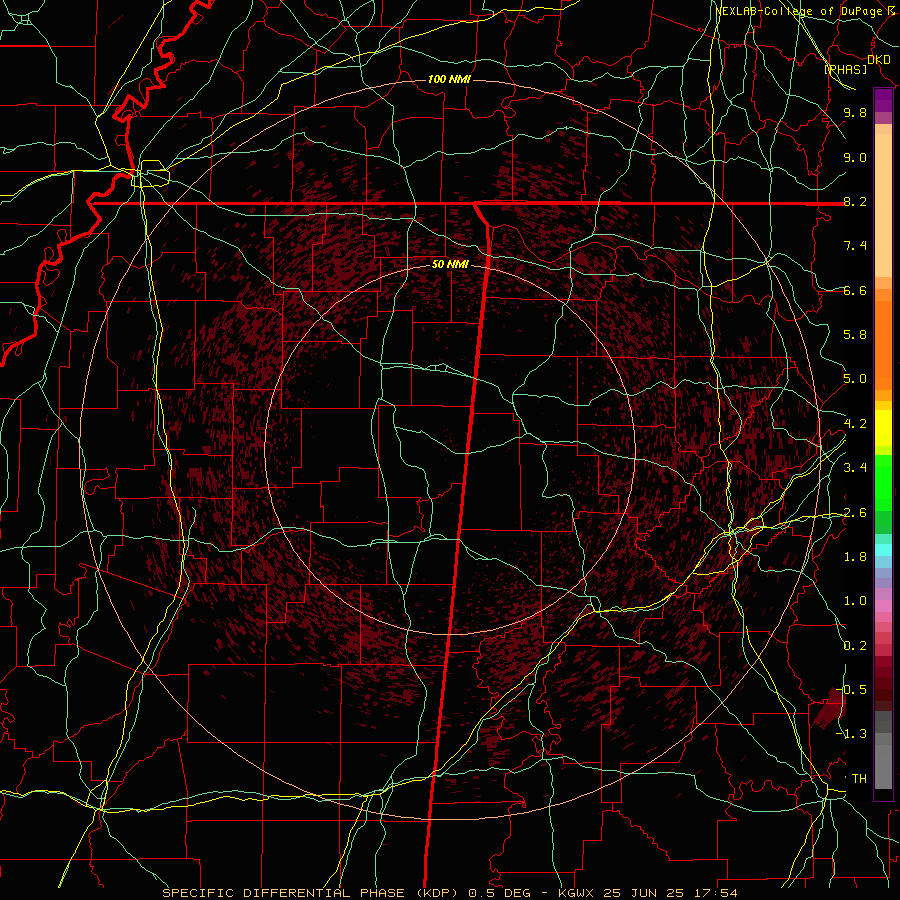Click the -1.3 scale value
The width and height of the screenshot is (900, 900).
tap(851, 734)
